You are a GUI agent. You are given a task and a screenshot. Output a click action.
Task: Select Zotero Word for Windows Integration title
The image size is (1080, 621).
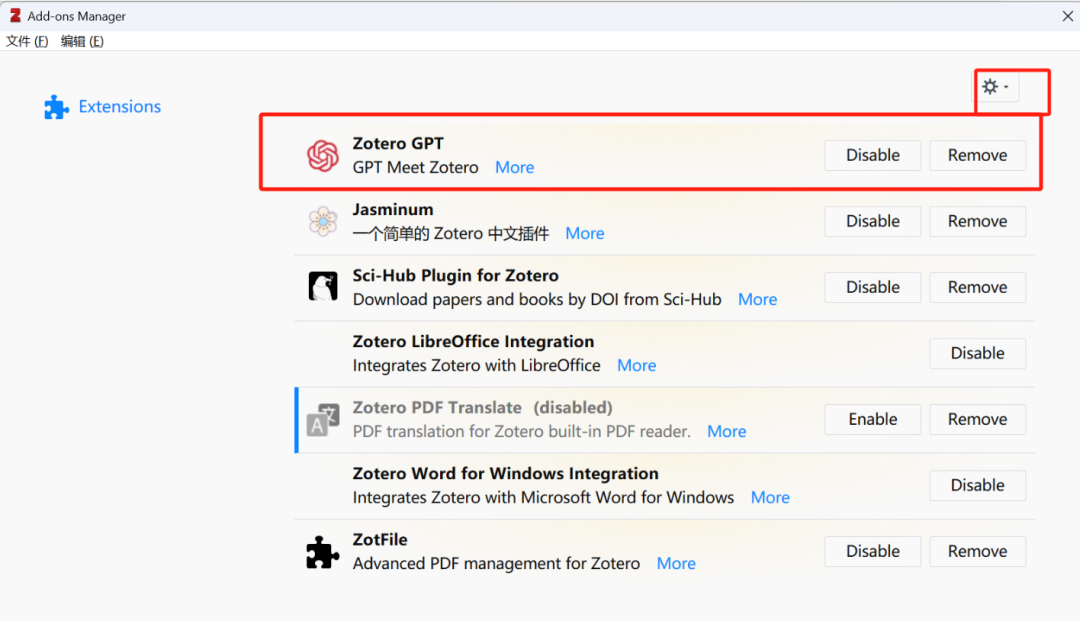pos(506,474)
